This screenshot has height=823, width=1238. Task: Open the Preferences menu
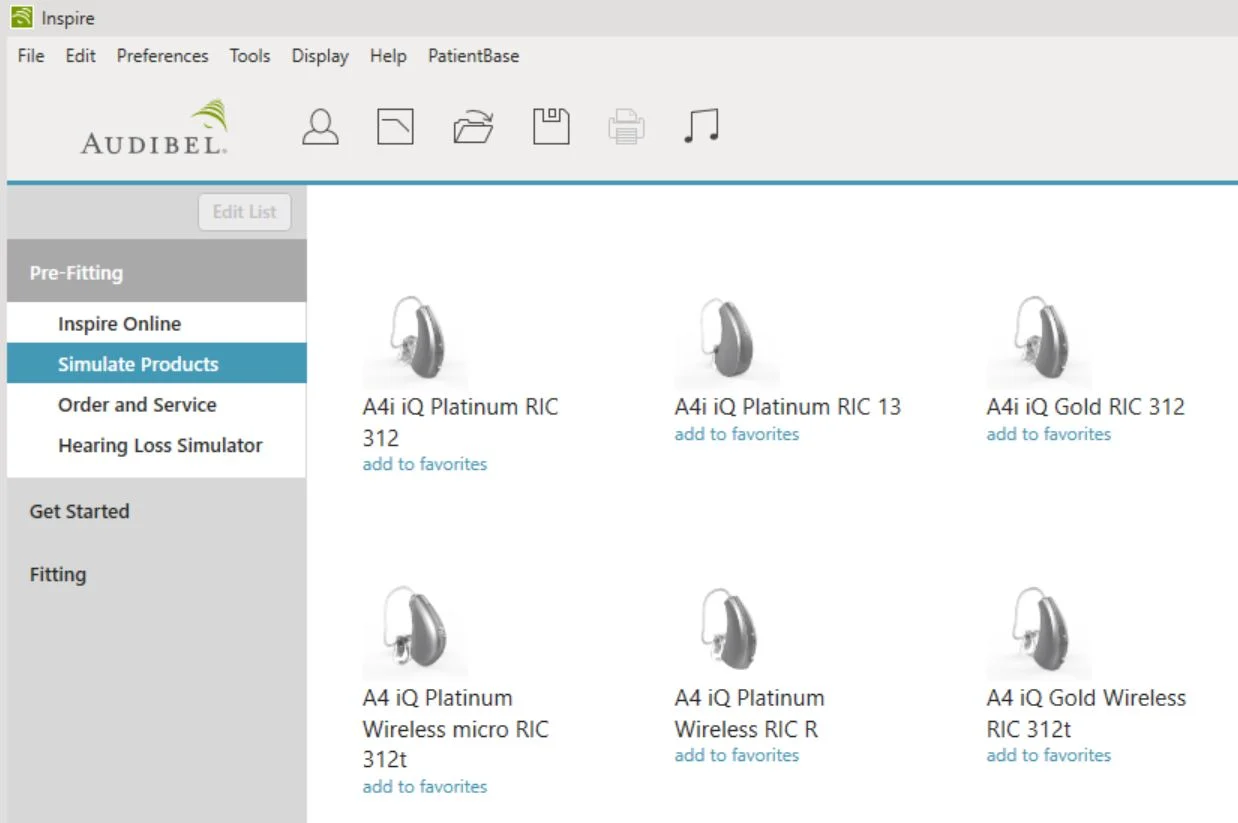tap(163, 56)
